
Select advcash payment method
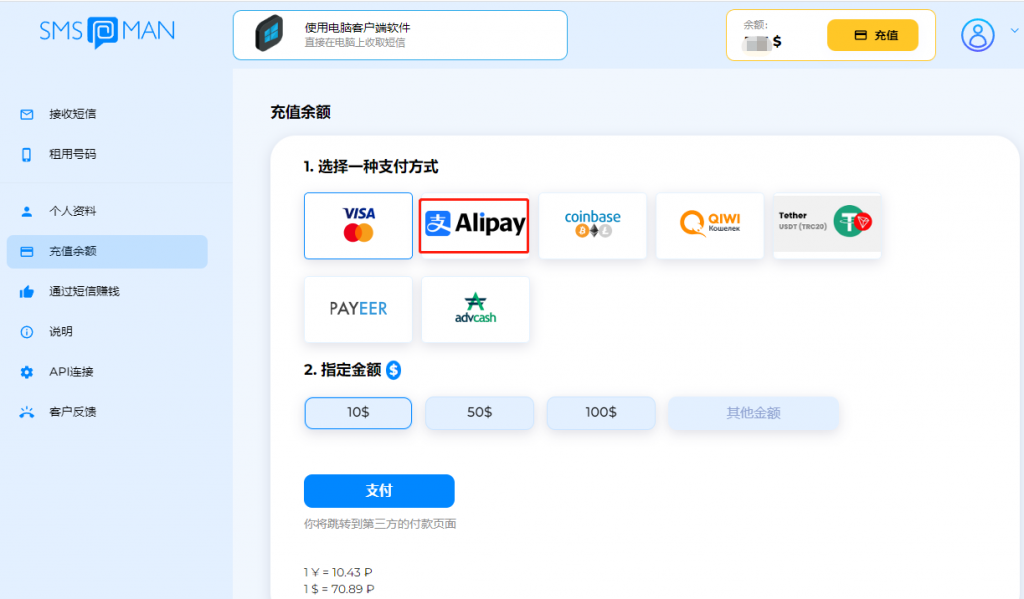475,309
